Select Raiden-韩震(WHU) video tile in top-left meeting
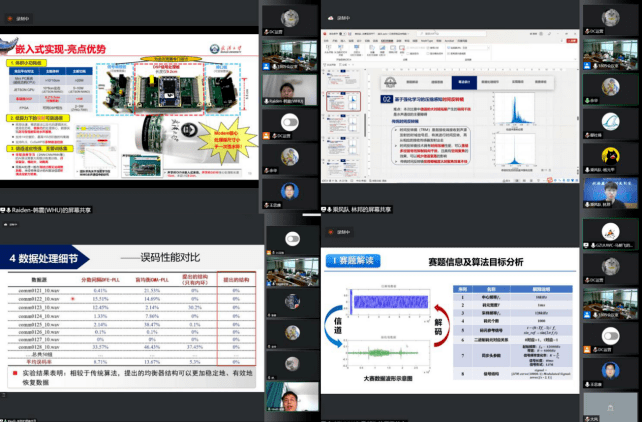Image resolution: width=642 pixels, height=422 pixels. click(290, 89)
